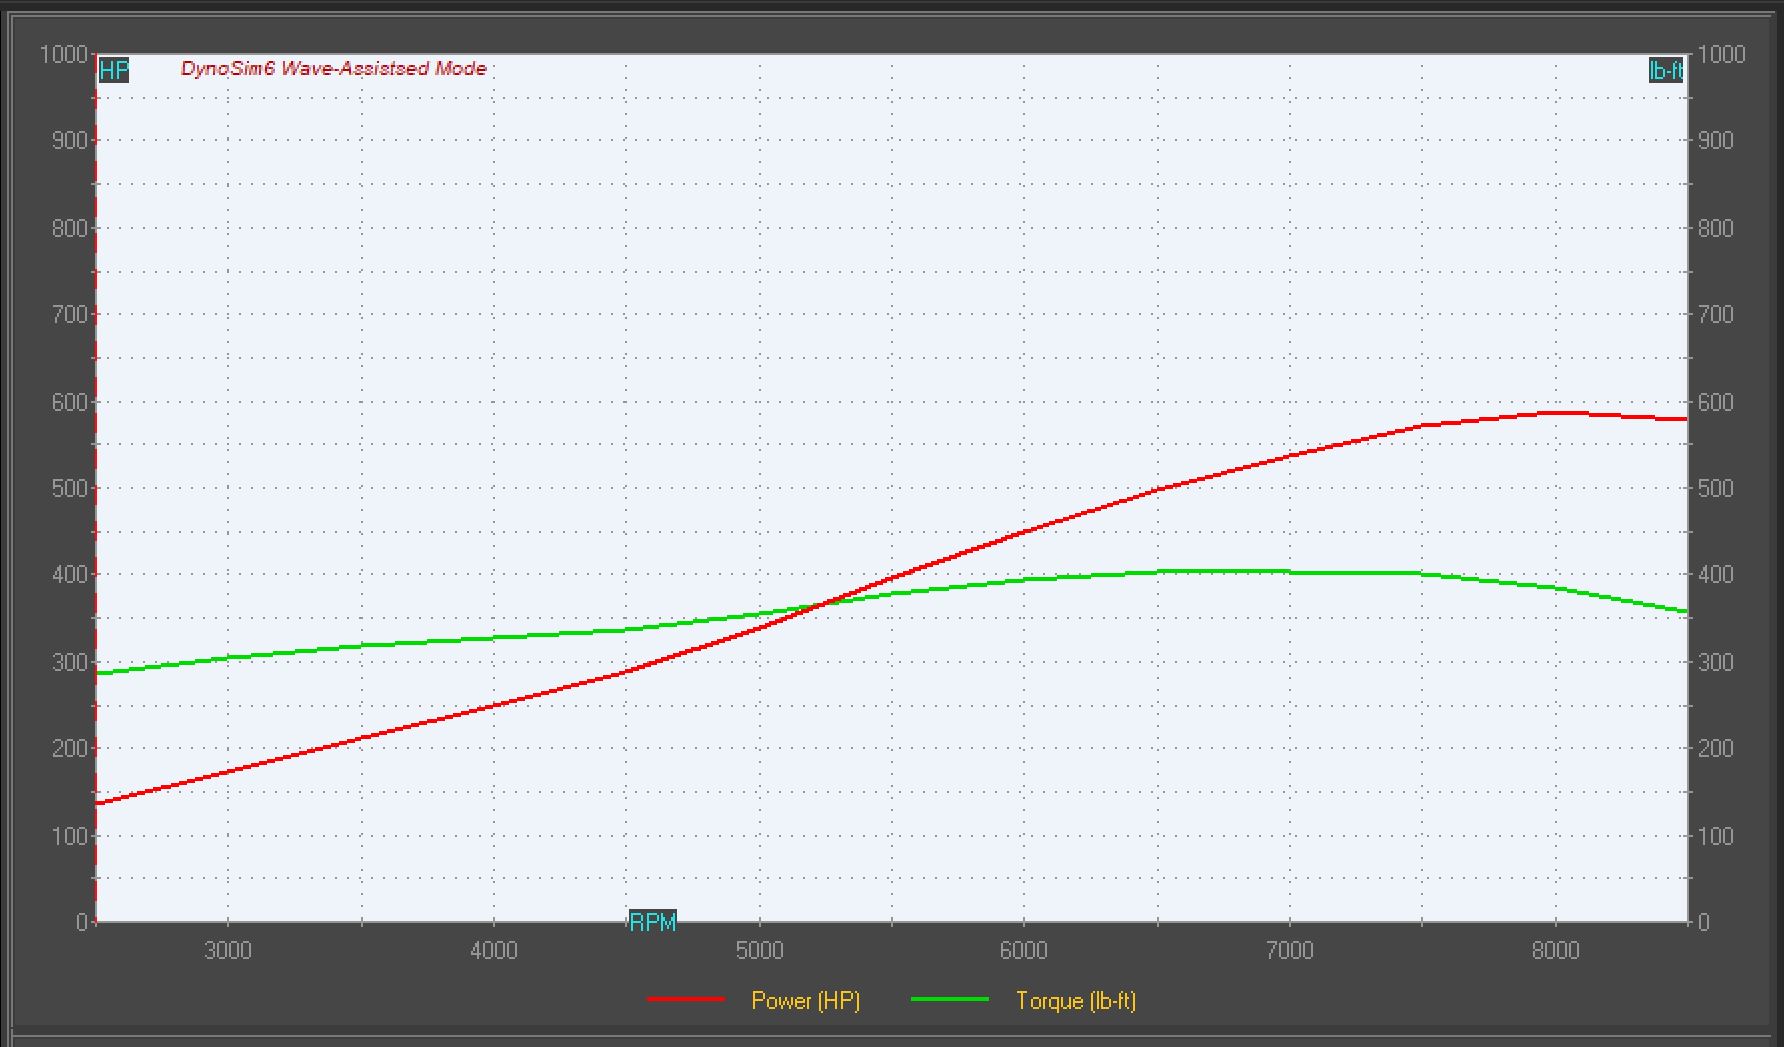Click the DynoSim6 Wave-Assistsed Mode title text

333,69
